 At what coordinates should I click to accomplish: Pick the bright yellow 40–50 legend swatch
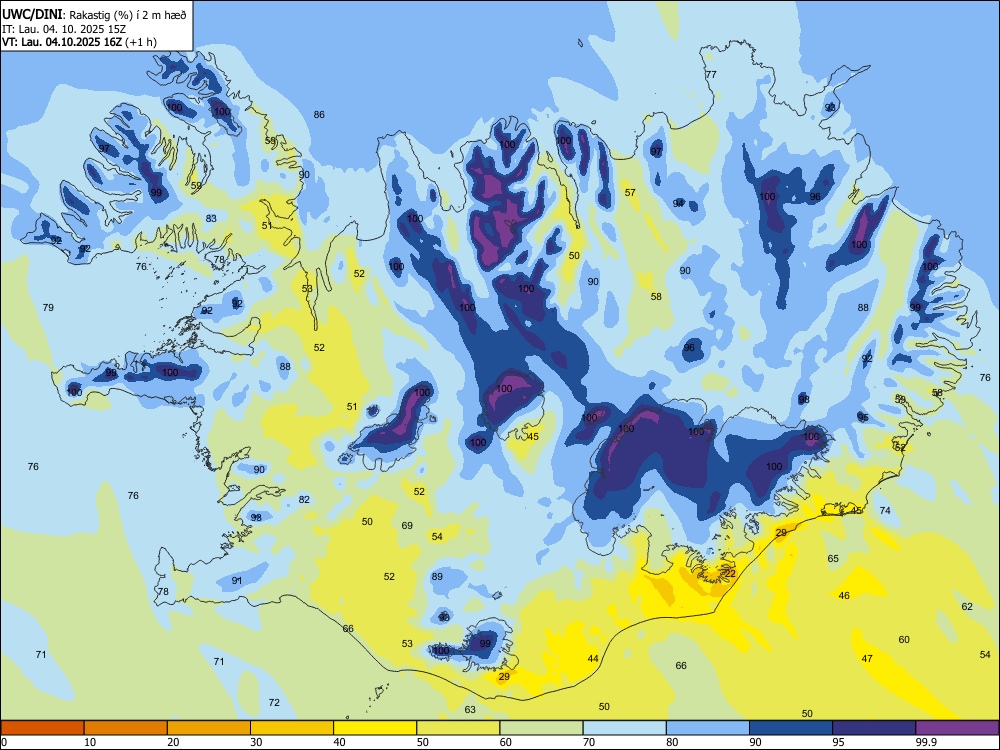375,728
